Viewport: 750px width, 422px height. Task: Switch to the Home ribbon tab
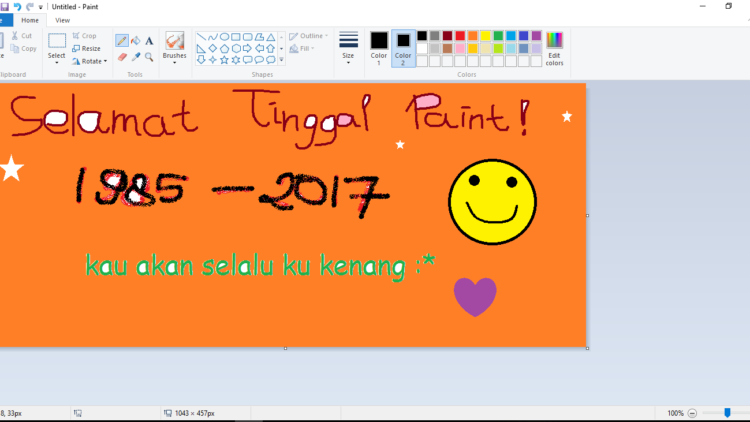[30, 20]
